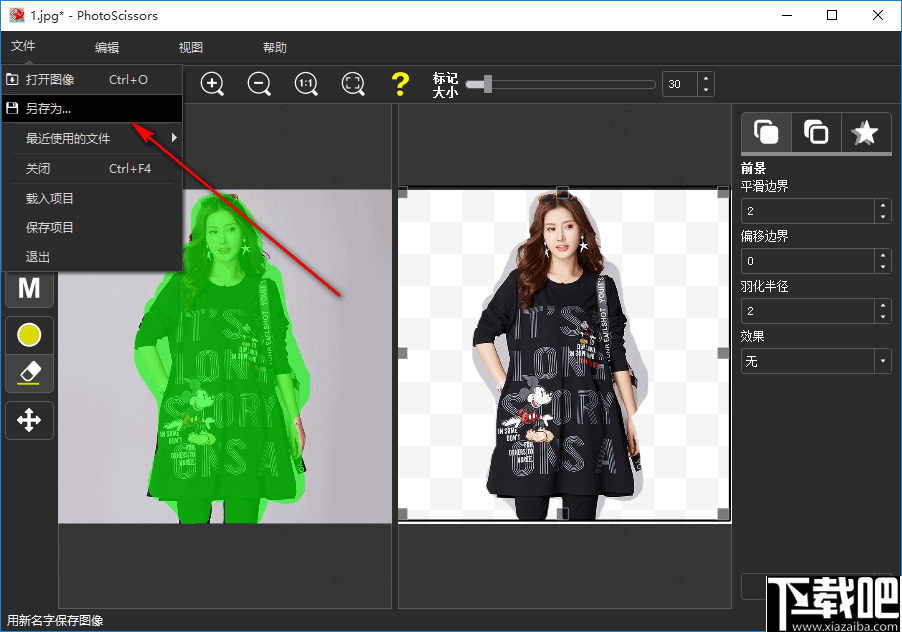Open the star effects tab
This screenshot has height=632, width=902.
click(865, 132)
